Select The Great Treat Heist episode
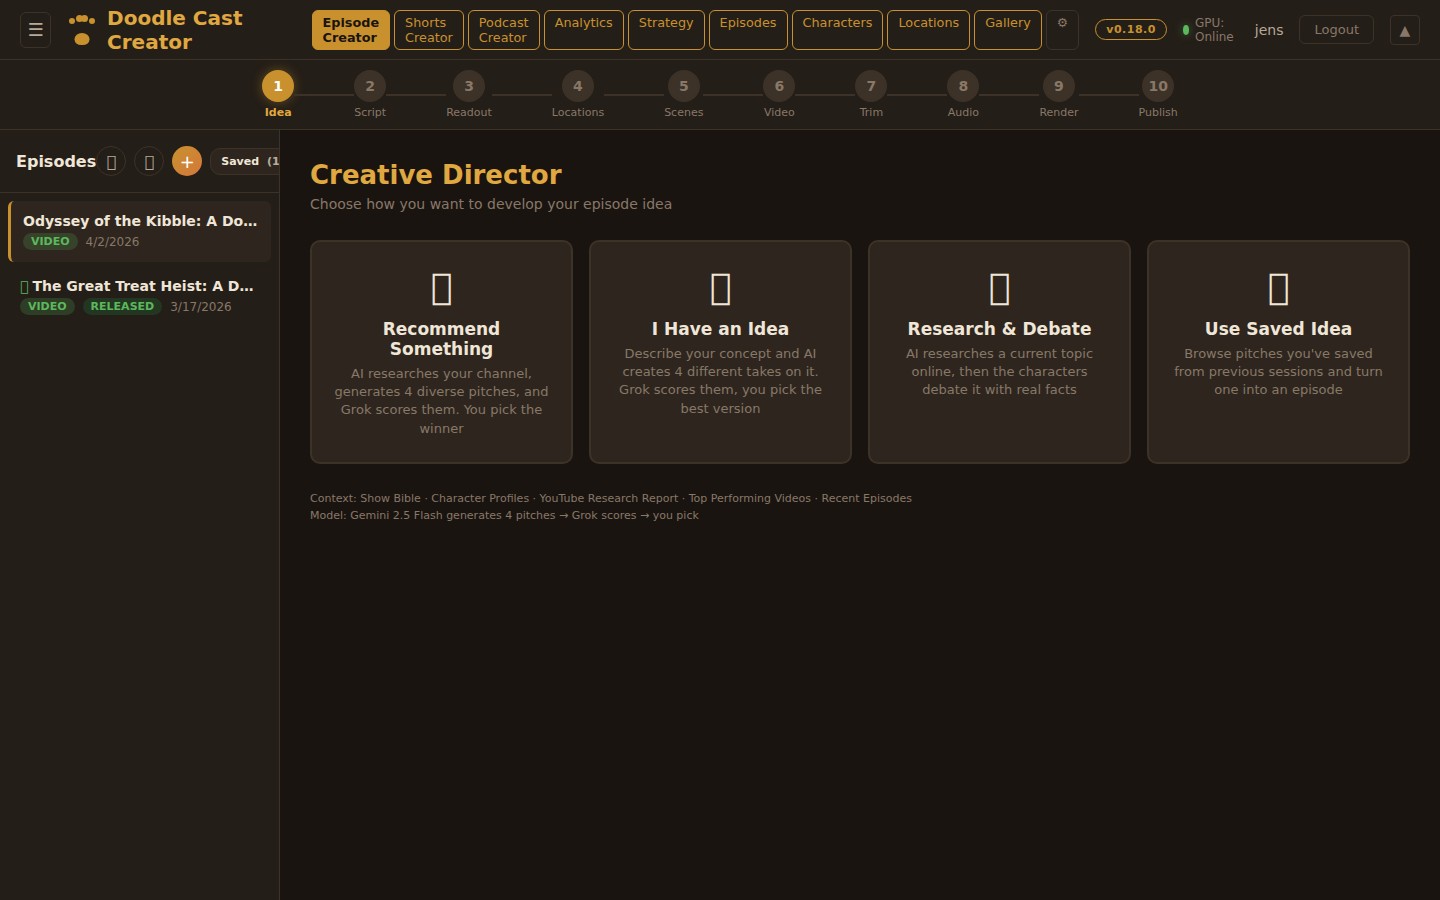Image resolution: width=1440 pixels, height=900 pixels. (140, 296)
